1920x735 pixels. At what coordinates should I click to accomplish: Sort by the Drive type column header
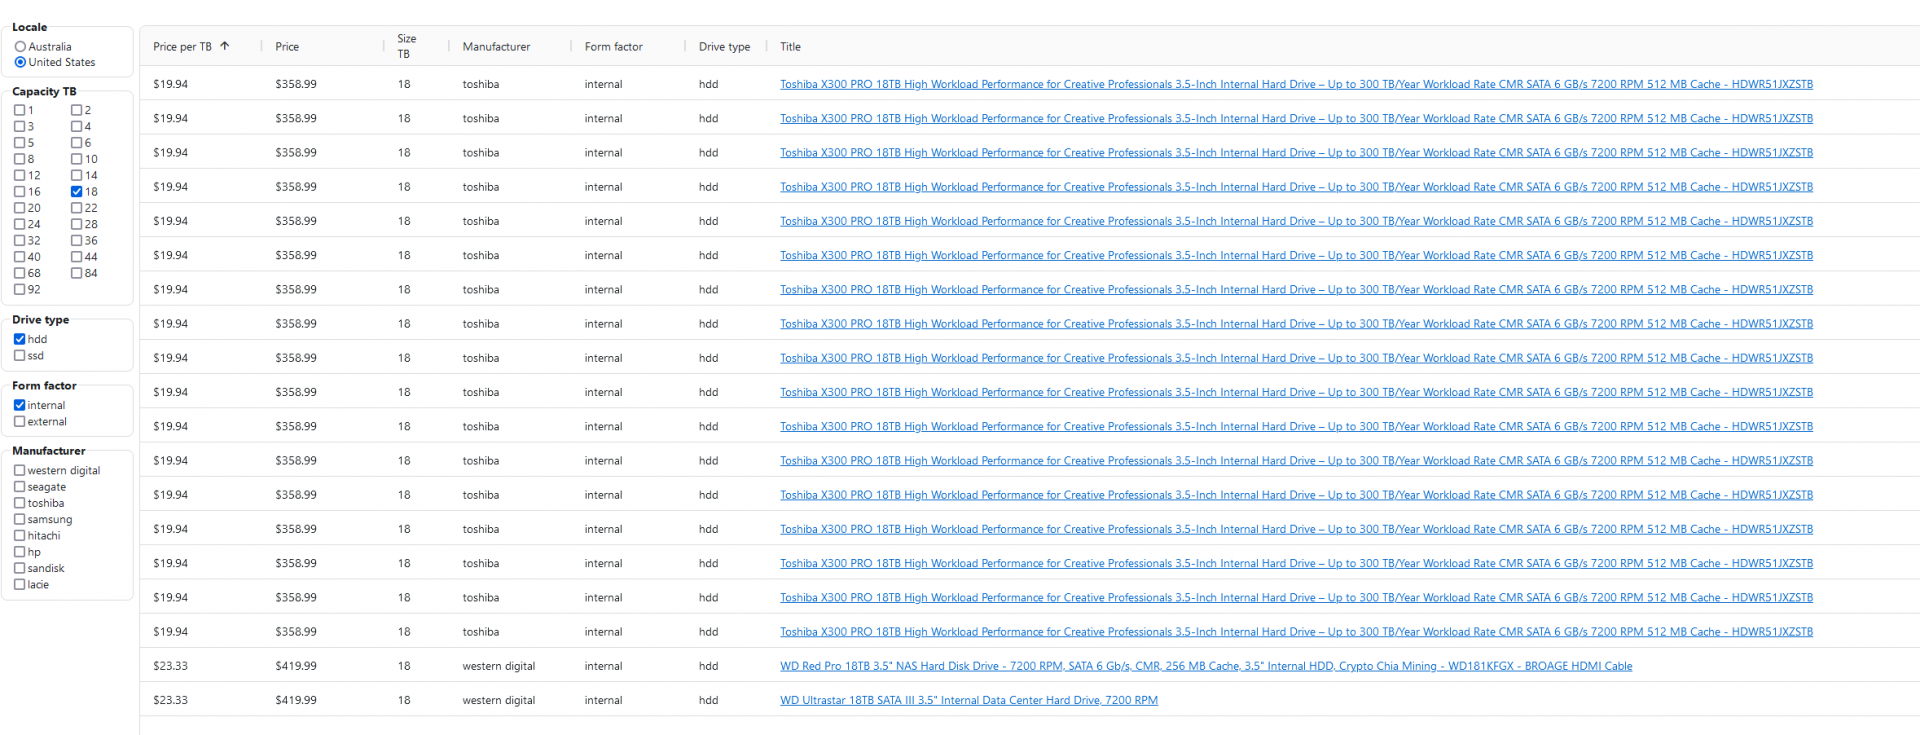[x=724, y=47]
